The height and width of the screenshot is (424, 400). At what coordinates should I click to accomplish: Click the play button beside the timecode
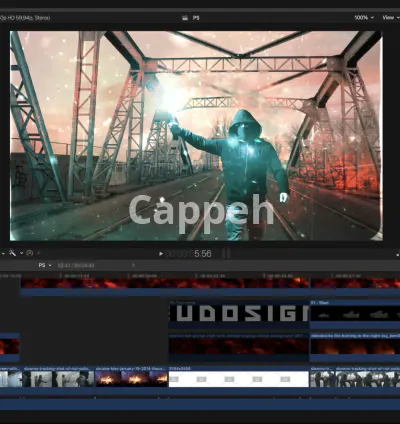tap(161, 254)
